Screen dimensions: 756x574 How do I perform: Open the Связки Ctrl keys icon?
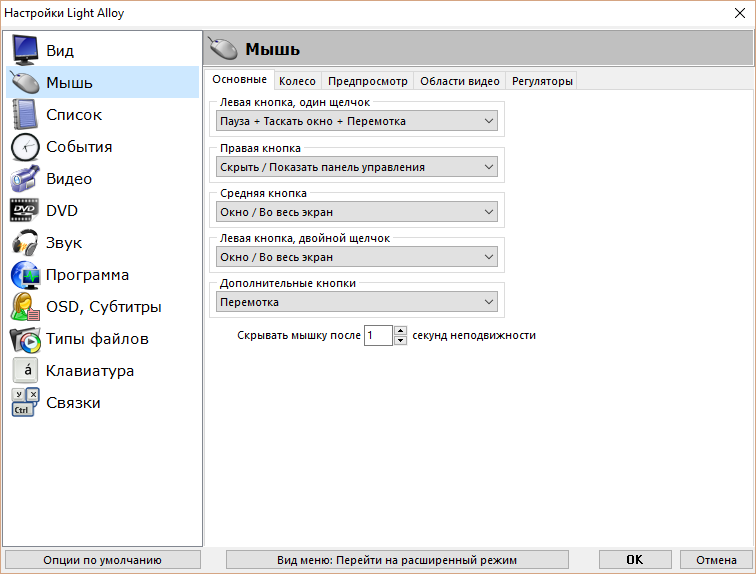[25, 402]
